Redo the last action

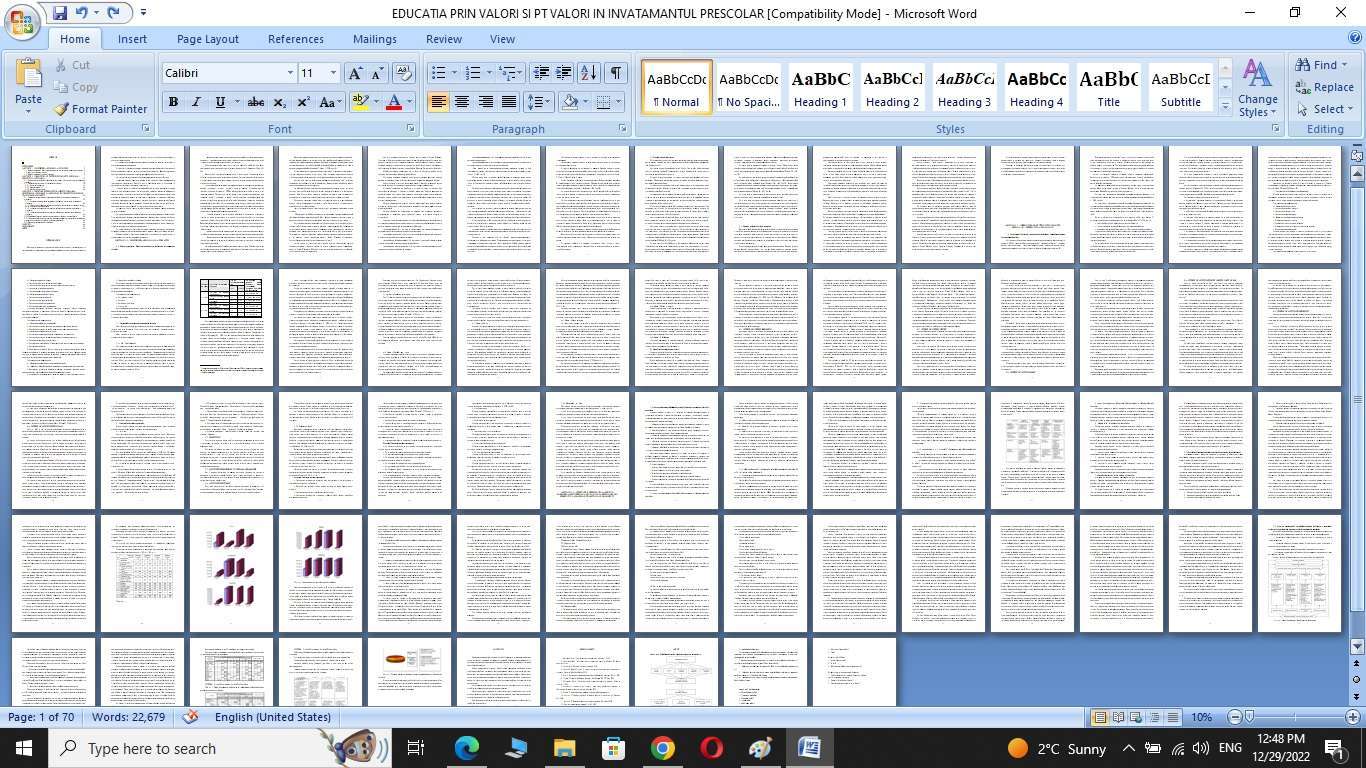[x=113, y=13]
